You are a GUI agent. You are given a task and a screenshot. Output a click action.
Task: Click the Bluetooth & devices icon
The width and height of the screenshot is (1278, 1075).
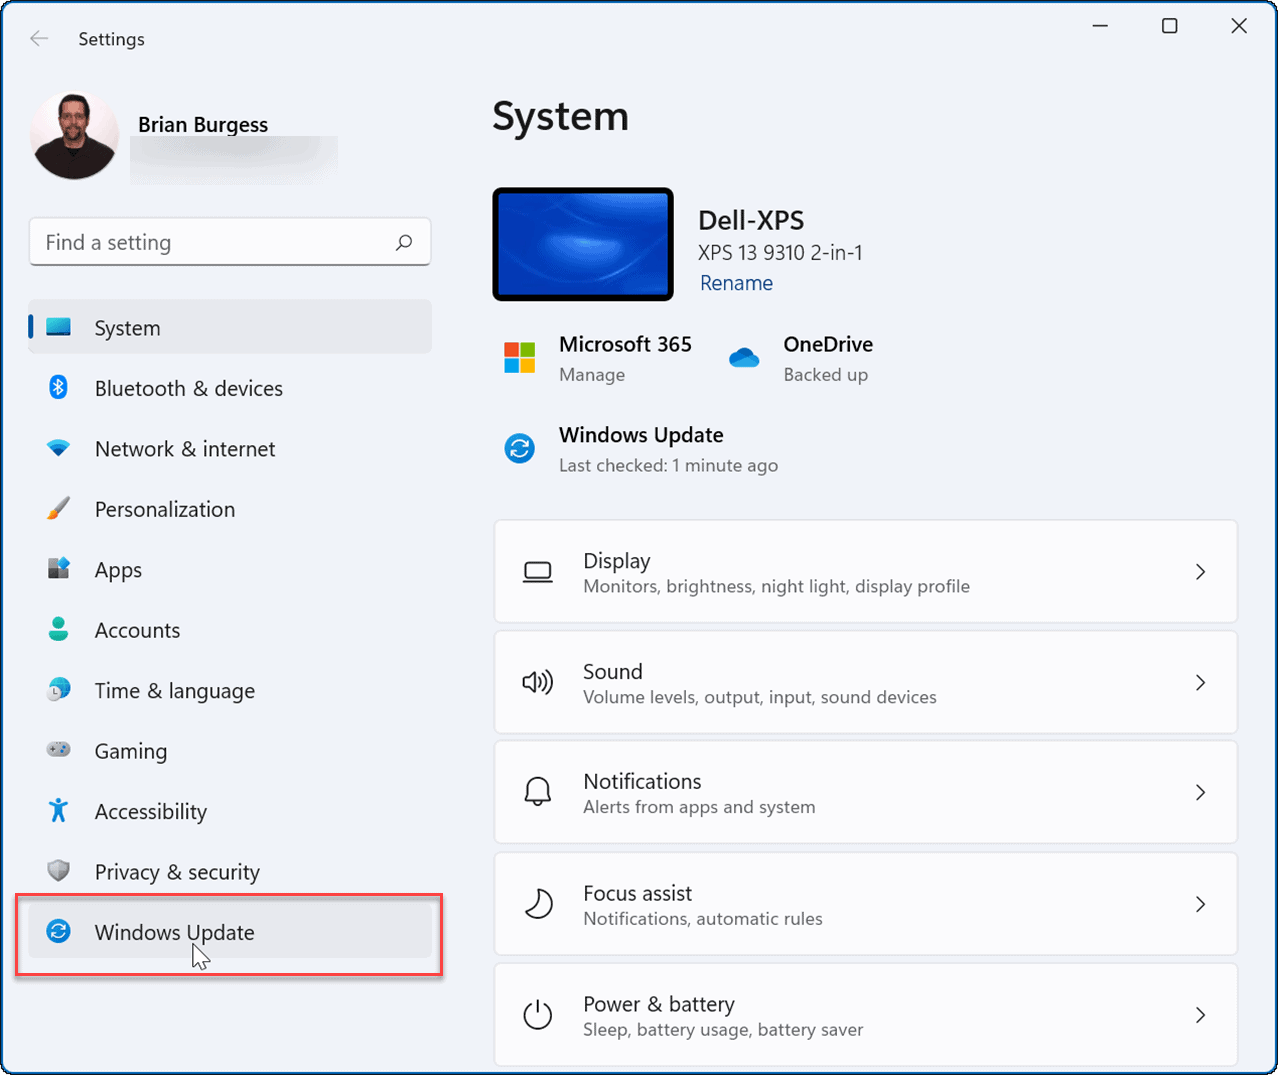point(58,388)
